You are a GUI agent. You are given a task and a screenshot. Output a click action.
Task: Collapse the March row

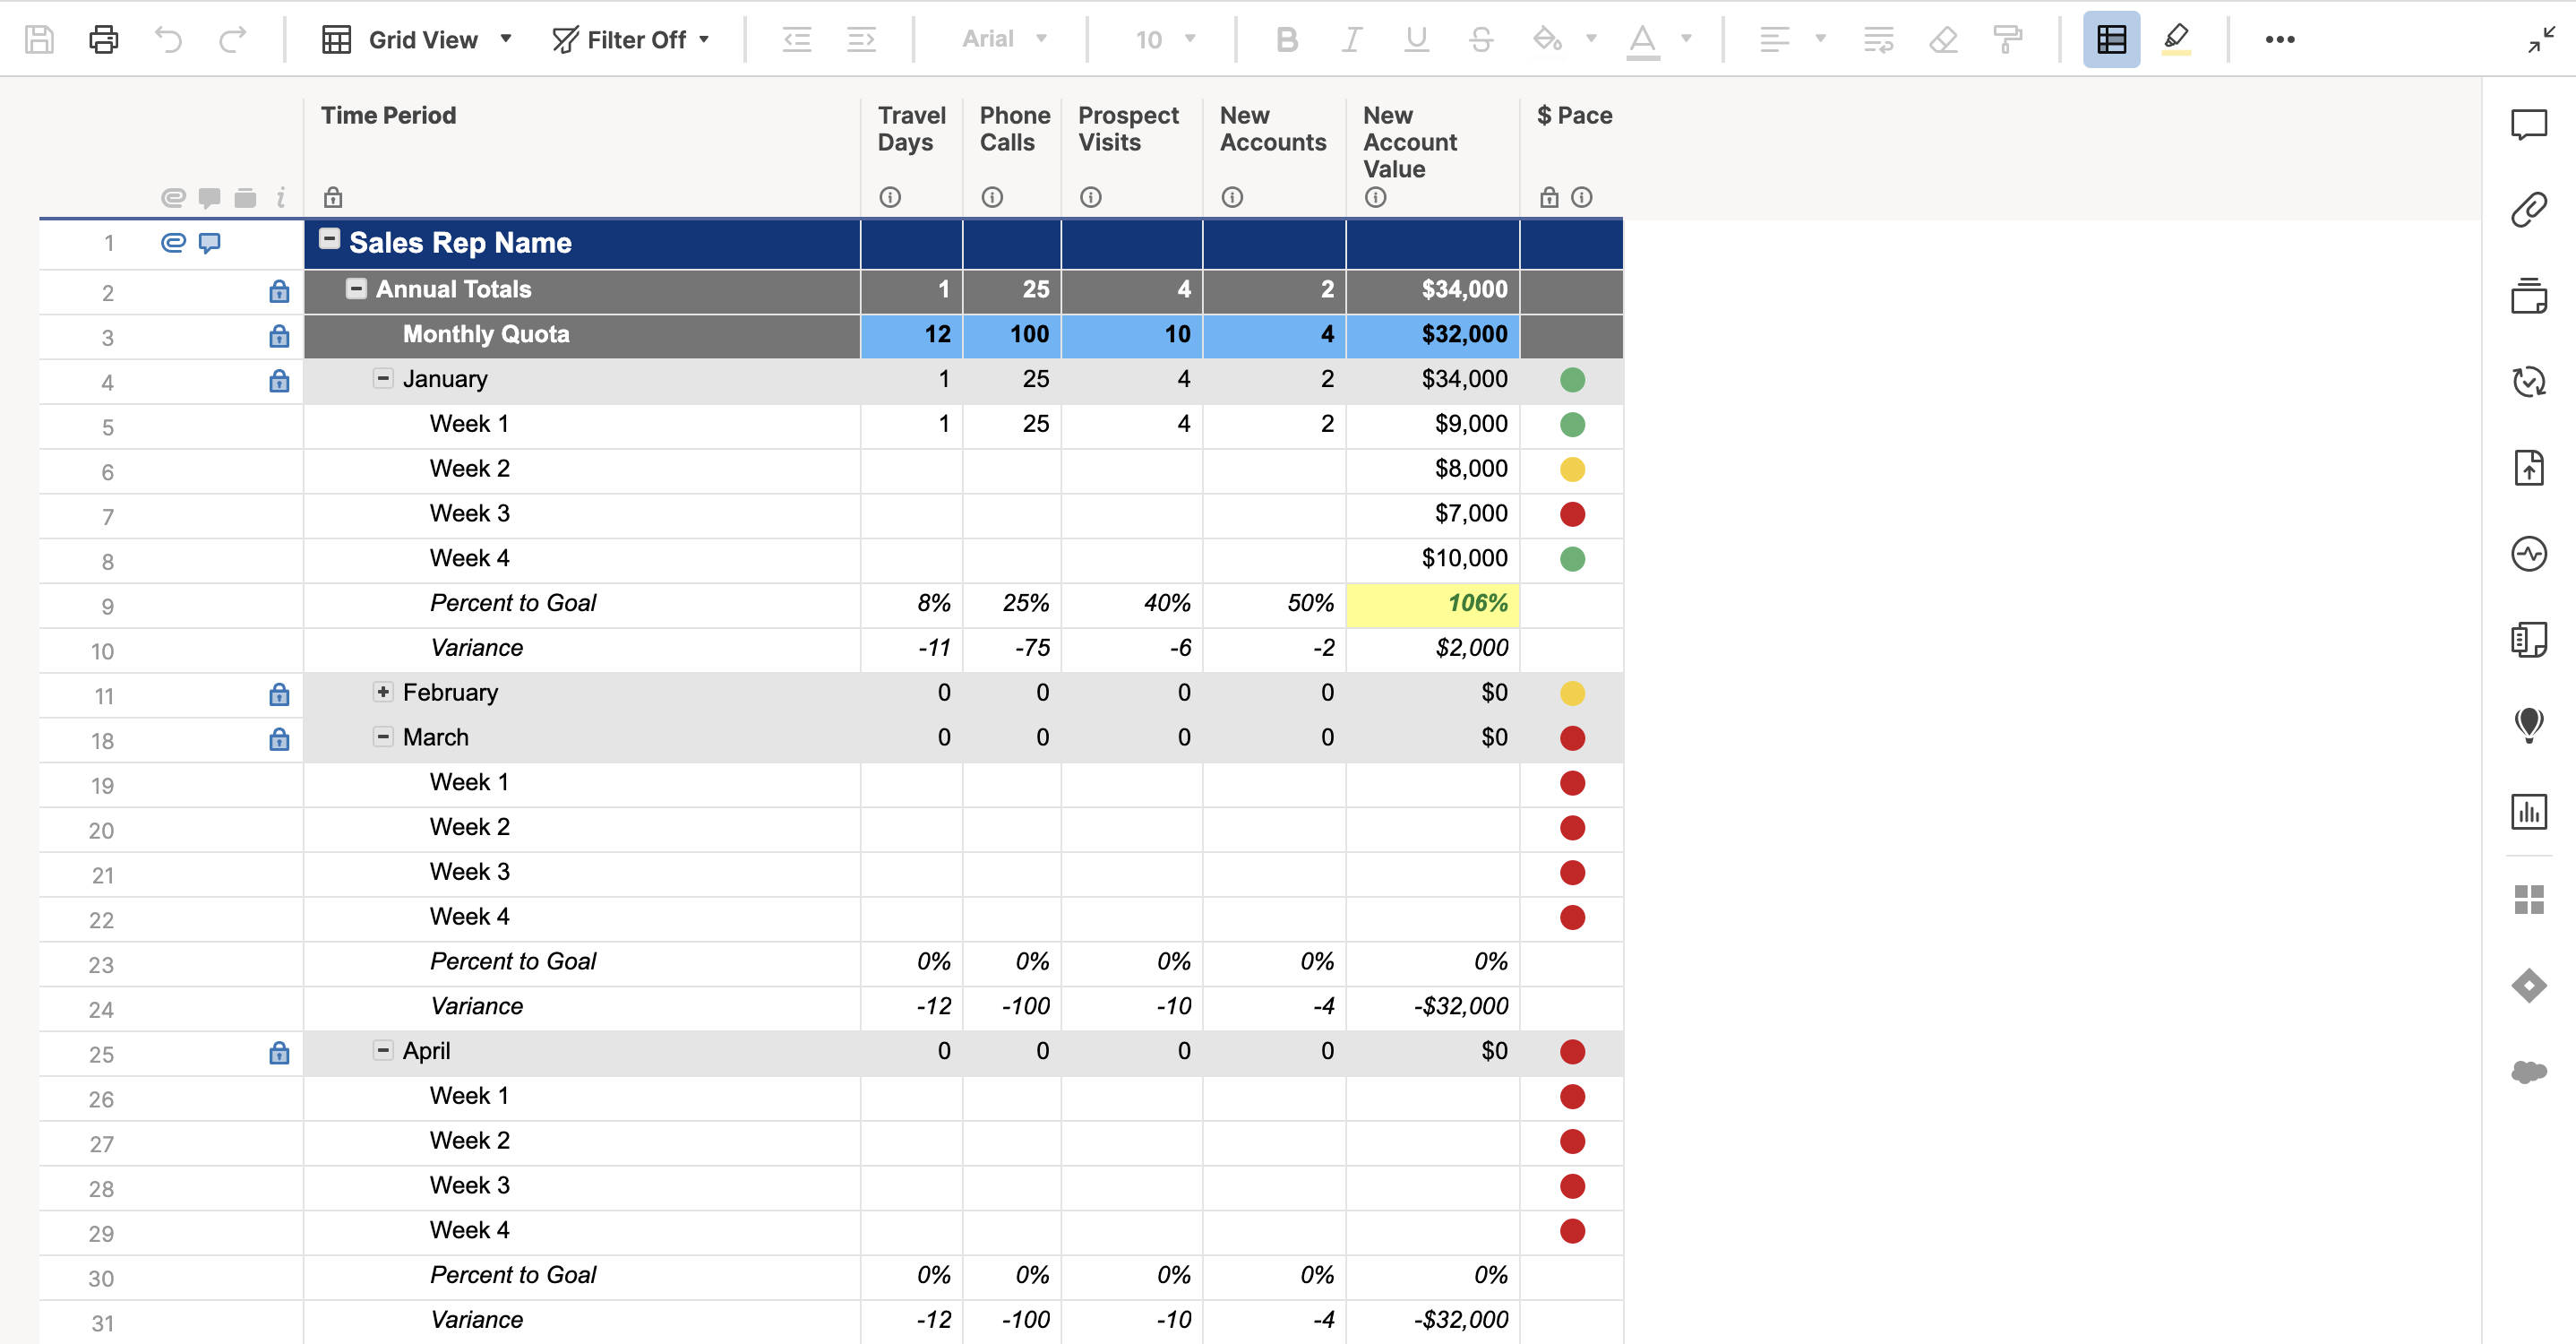tap(383, 737)
